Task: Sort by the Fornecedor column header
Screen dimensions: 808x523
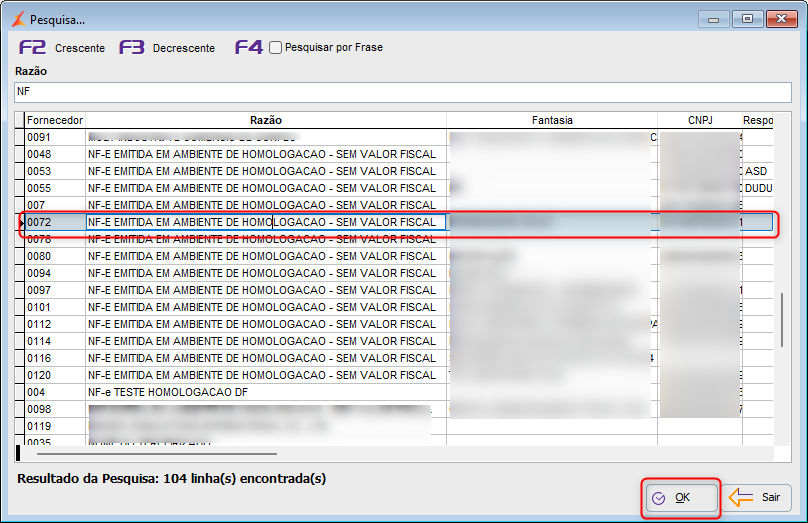Action: (55, 120)
